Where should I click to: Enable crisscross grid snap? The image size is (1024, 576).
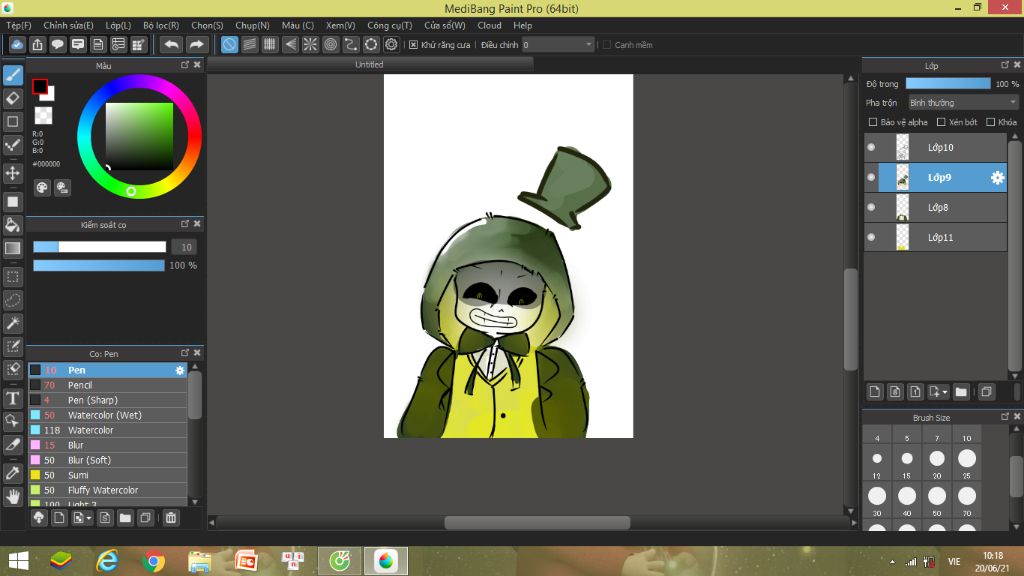270,44
